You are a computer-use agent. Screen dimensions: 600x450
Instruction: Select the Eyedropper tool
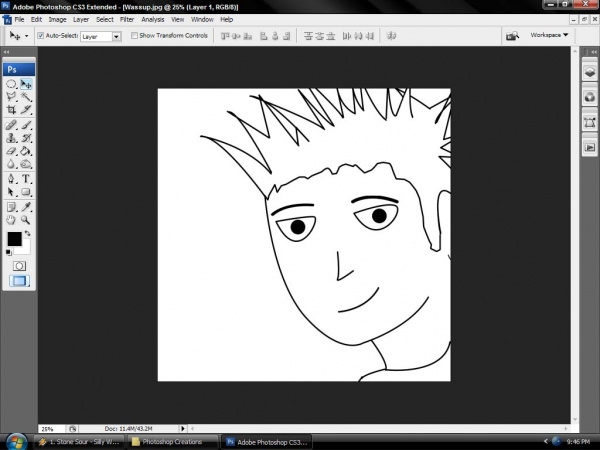pyautogui.click(x=26, y=207)
